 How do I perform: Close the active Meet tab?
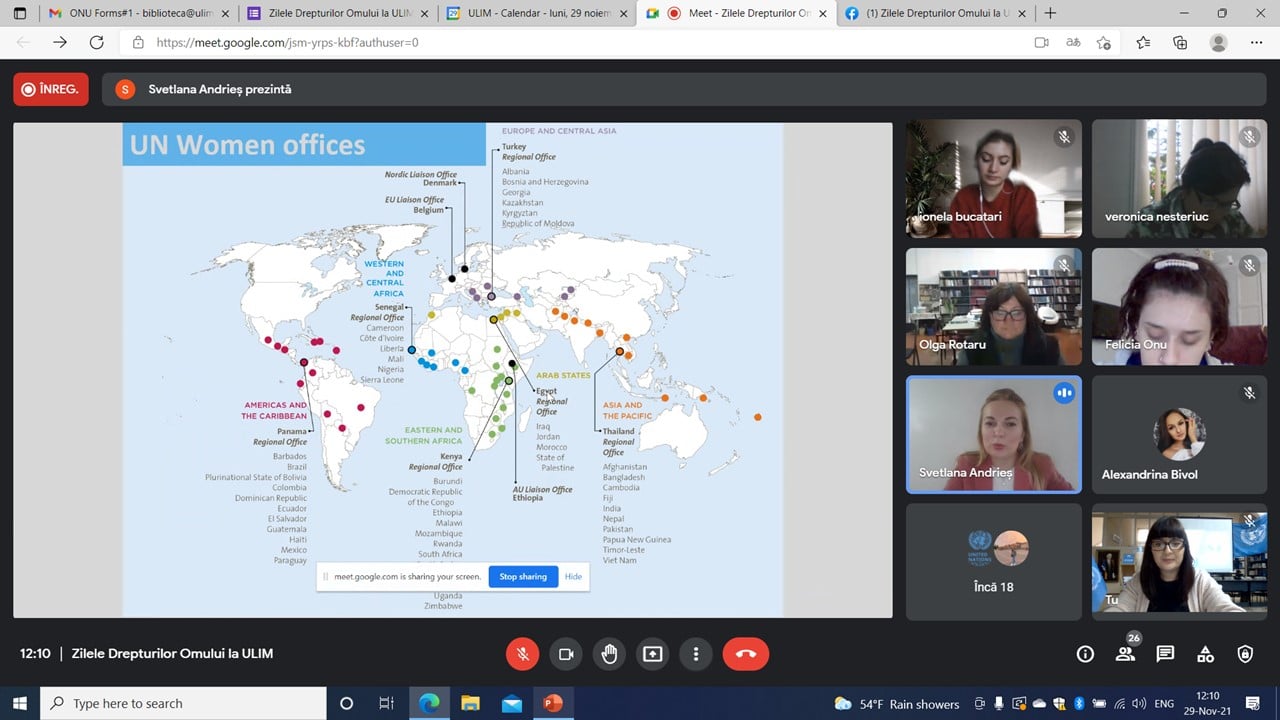(x=823, y=13)
